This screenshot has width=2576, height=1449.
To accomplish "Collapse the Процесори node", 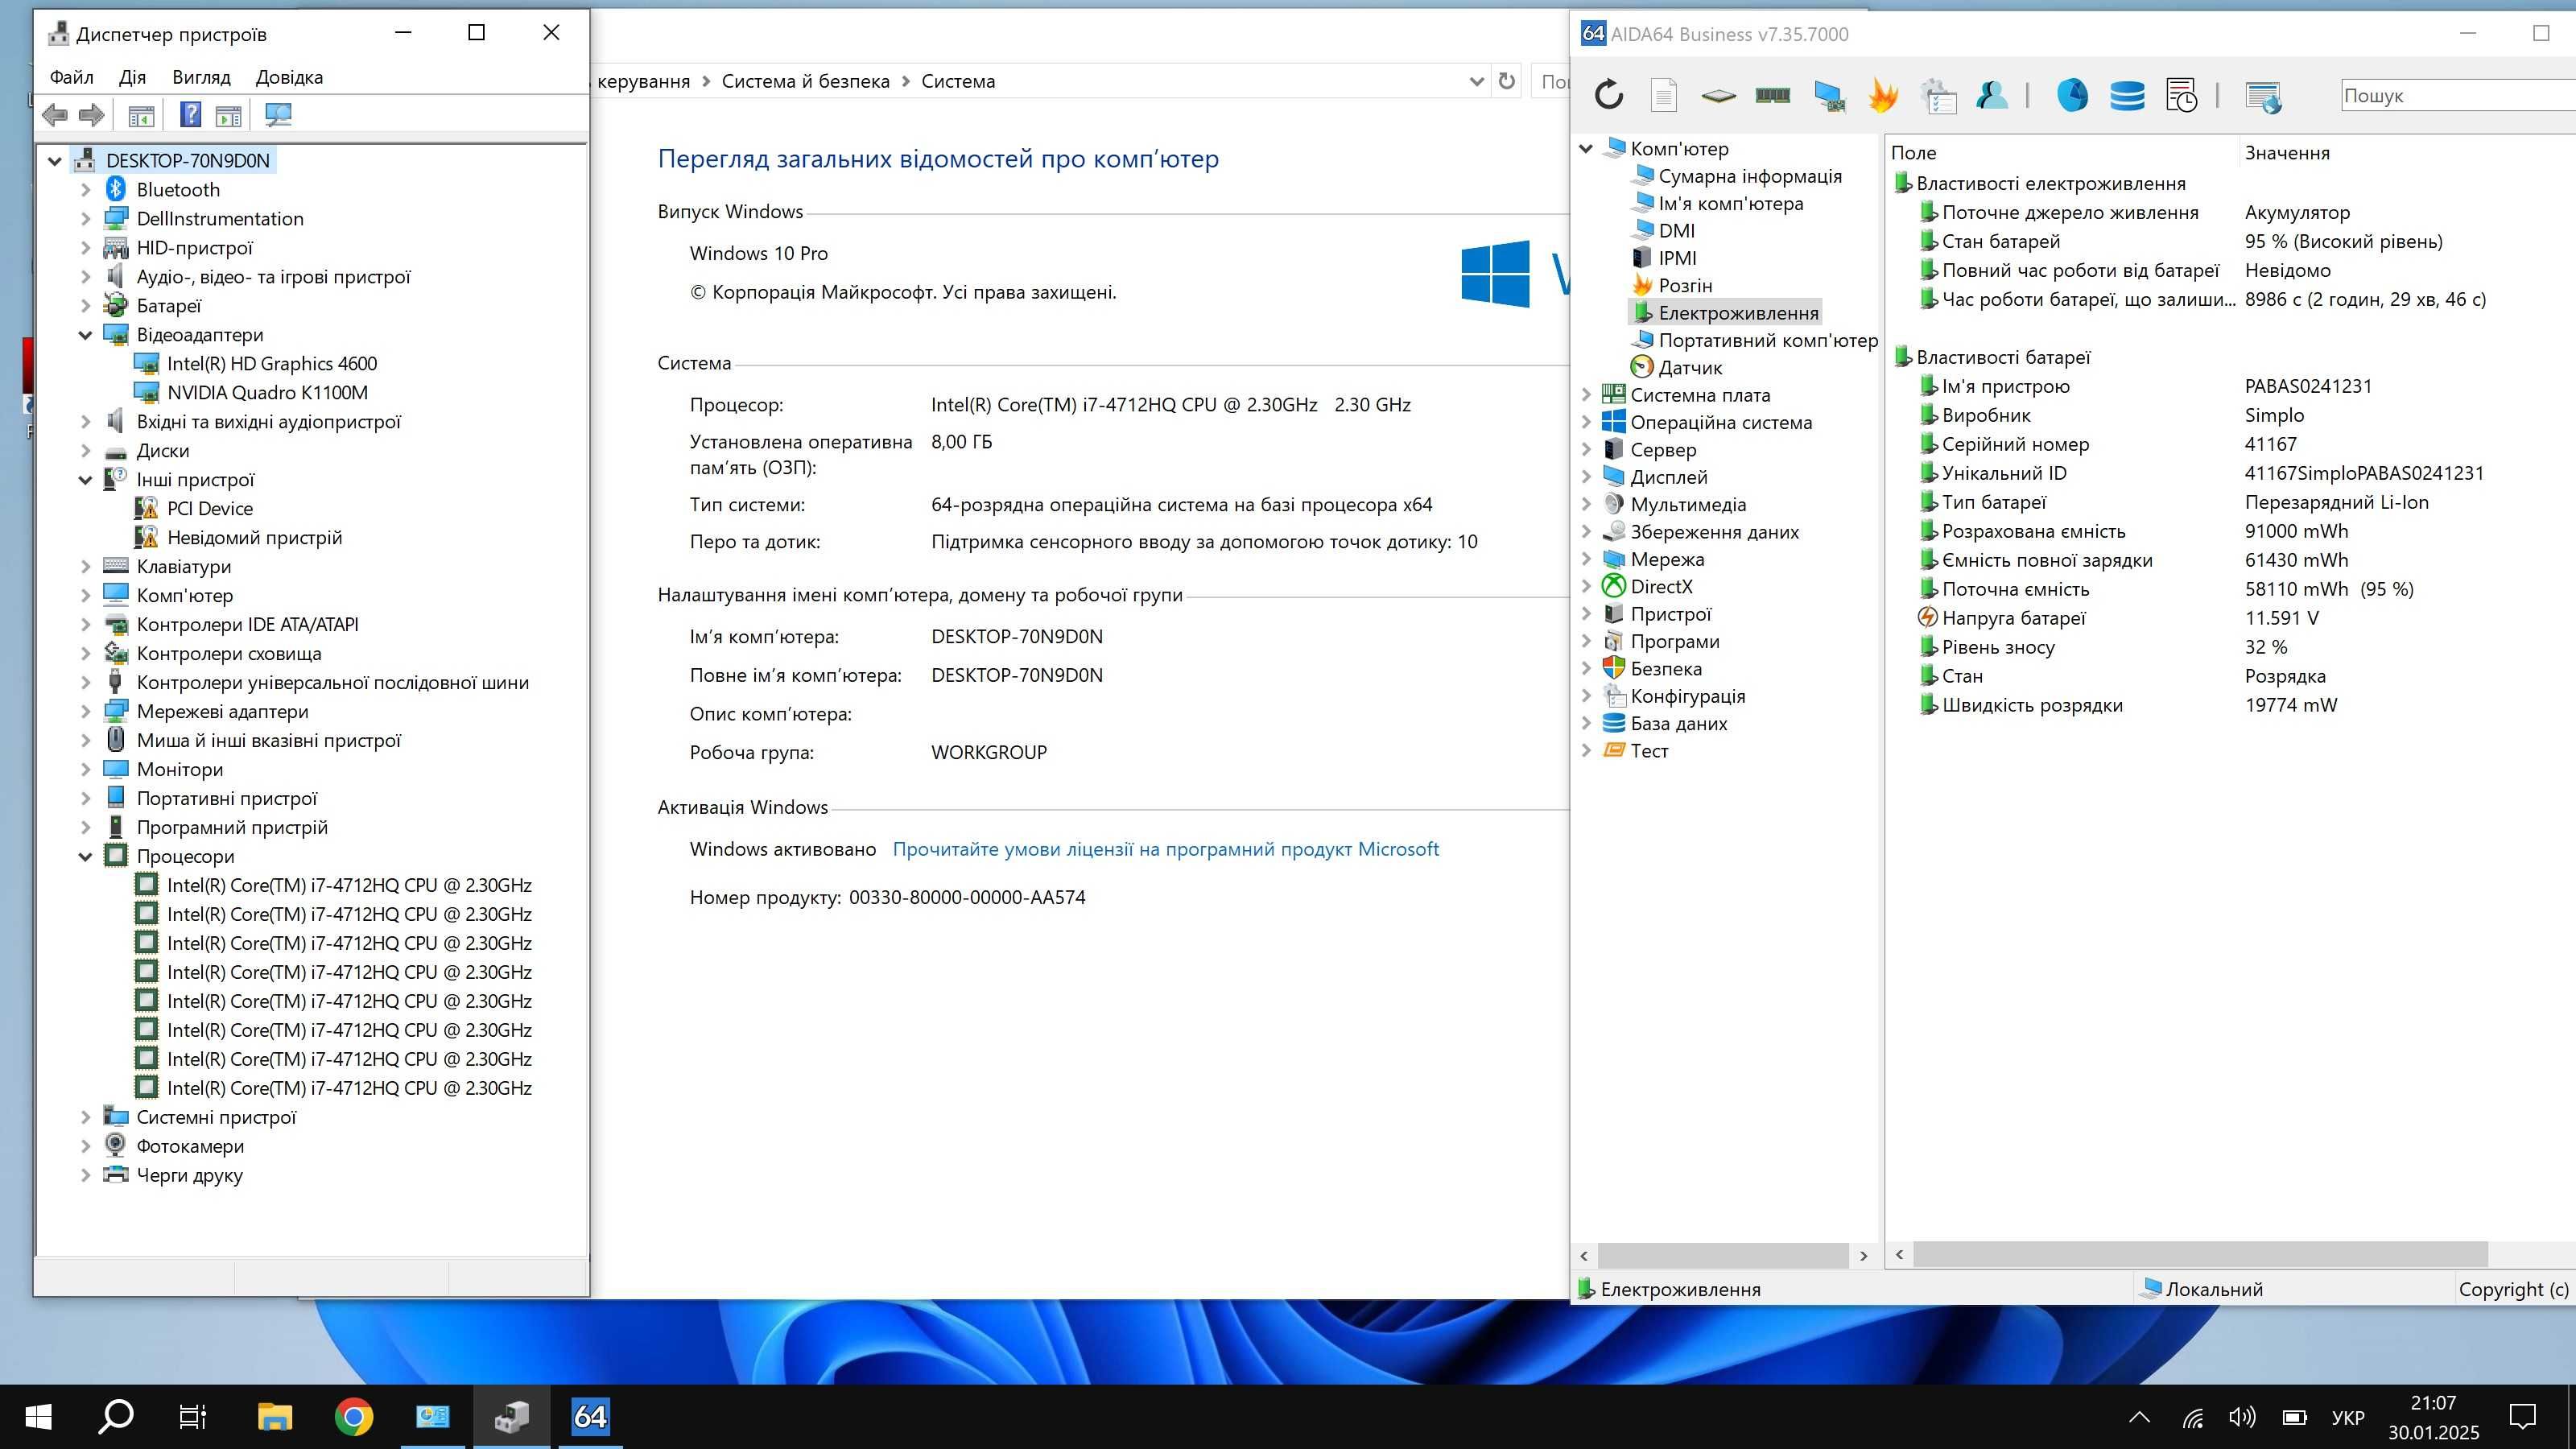I will point(85,857).
